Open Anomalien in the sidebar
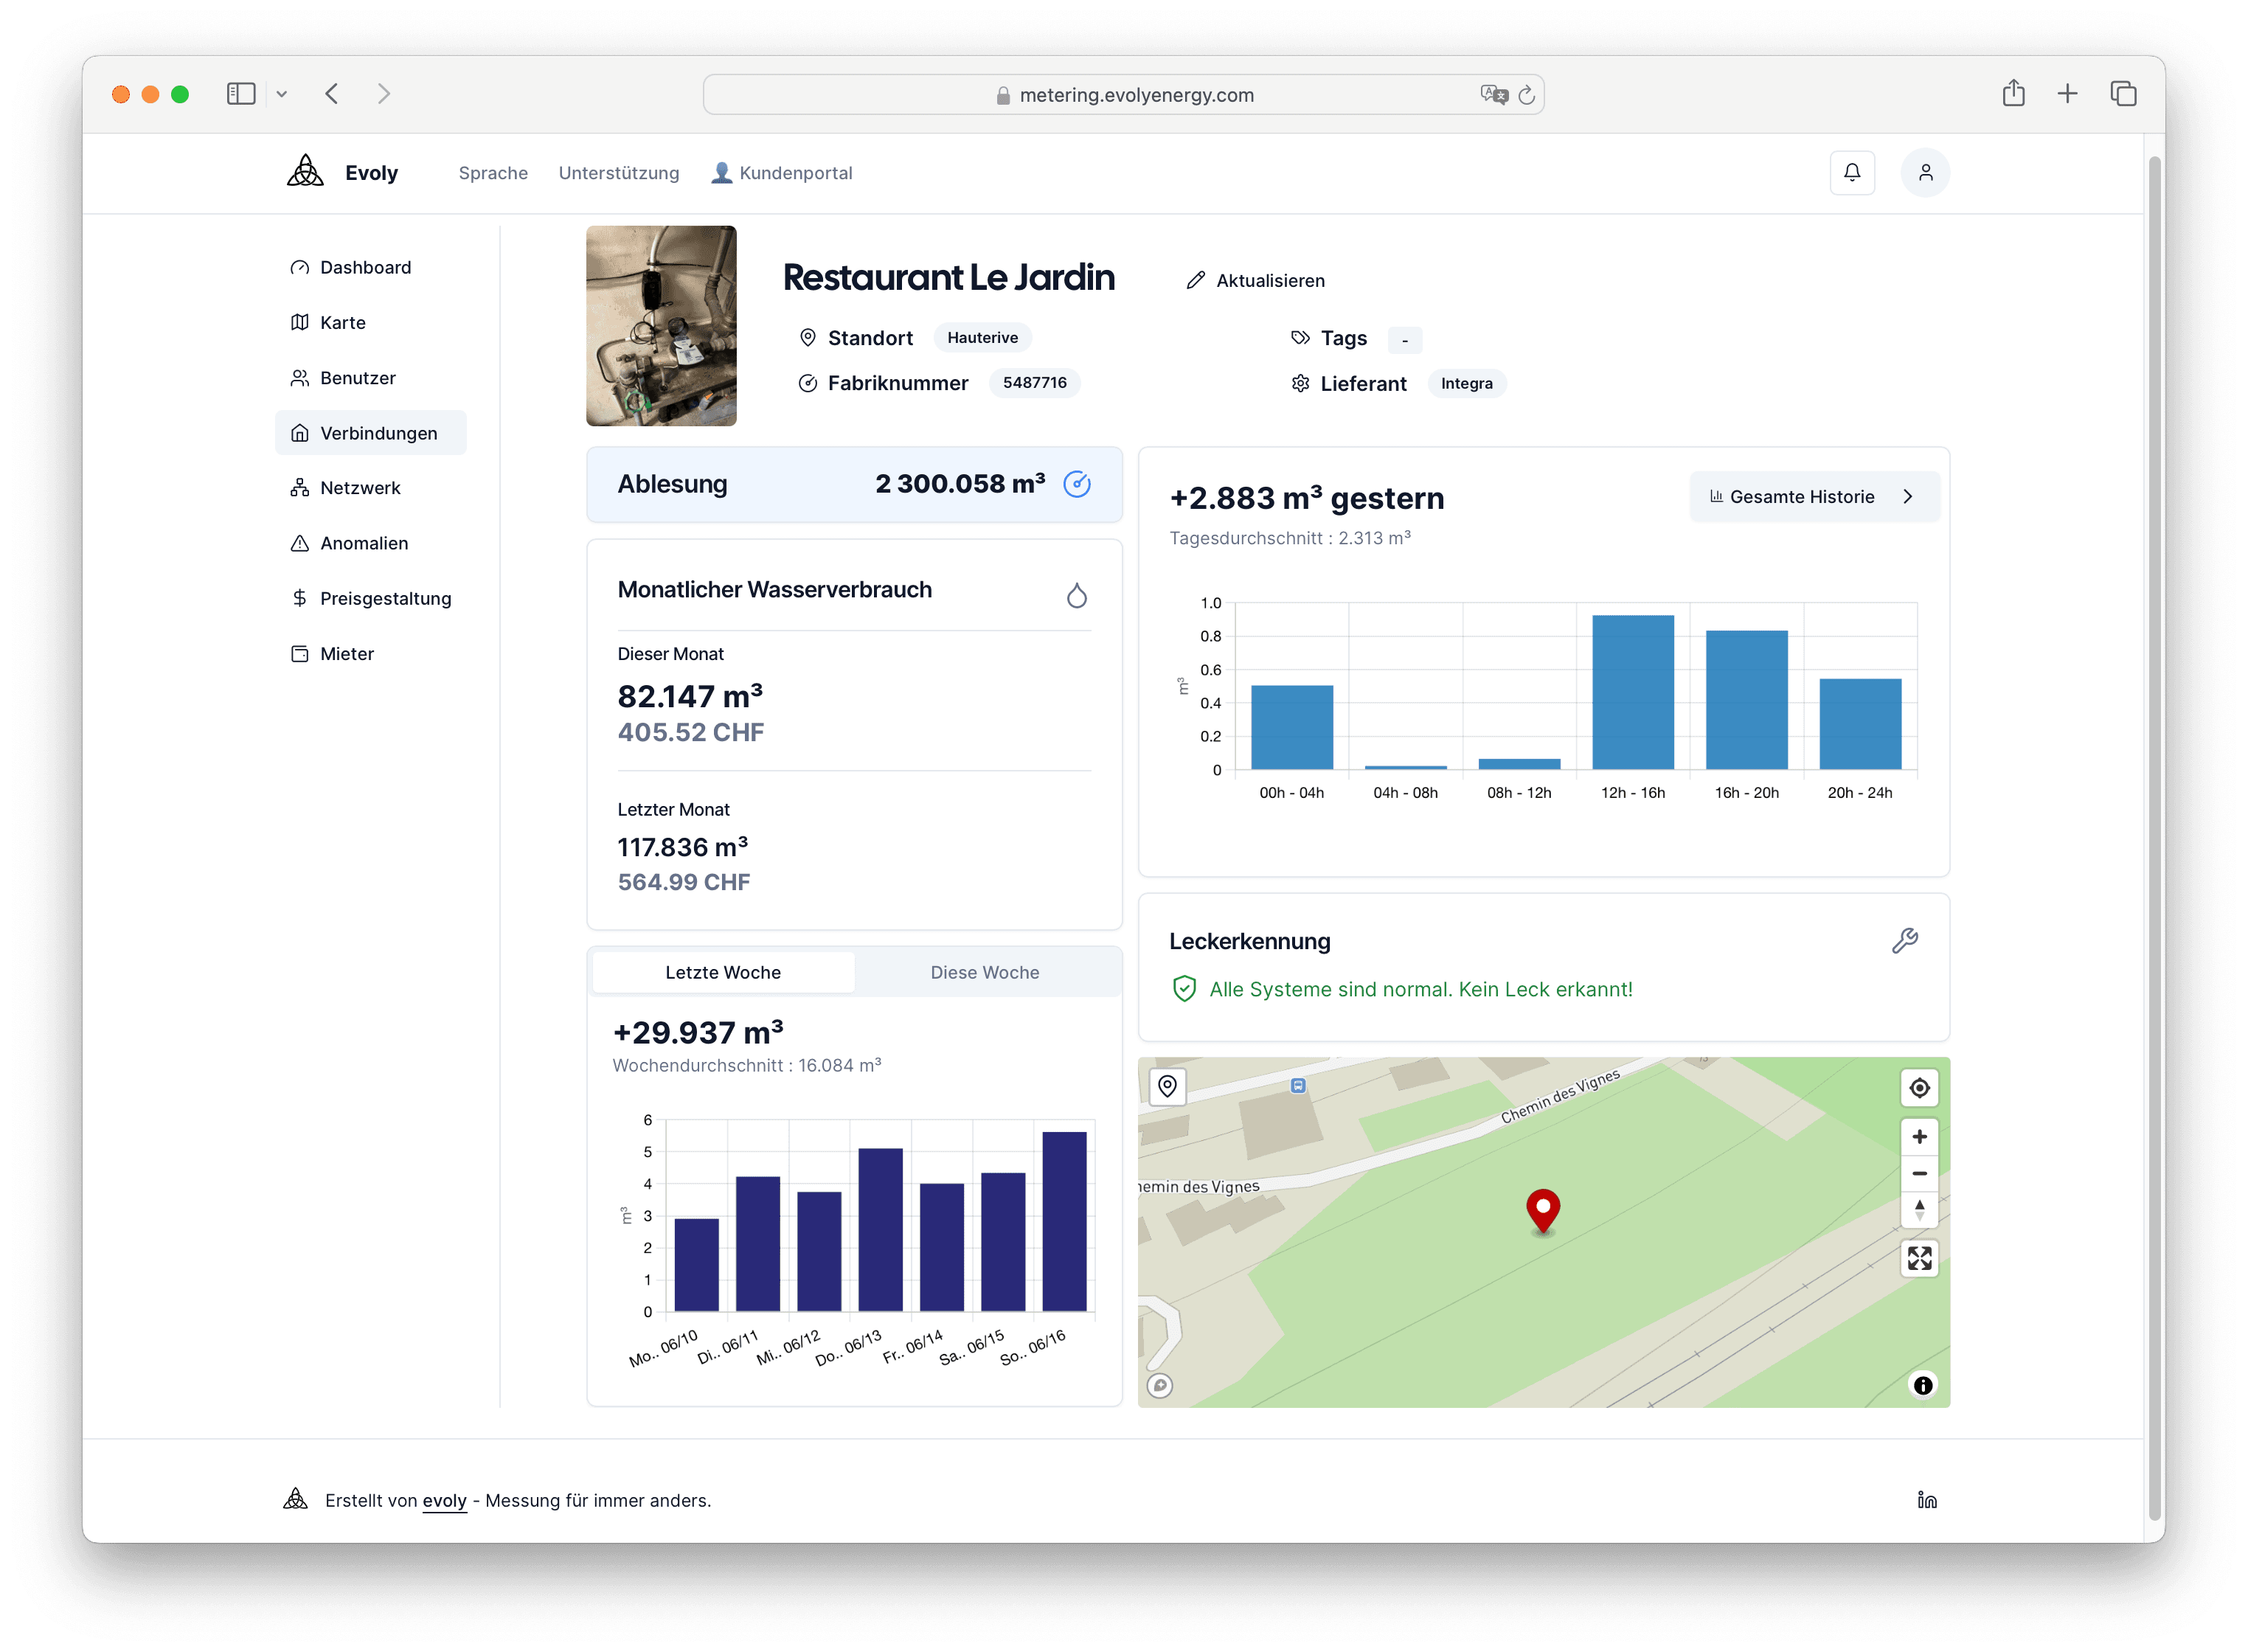 (364, 543)
